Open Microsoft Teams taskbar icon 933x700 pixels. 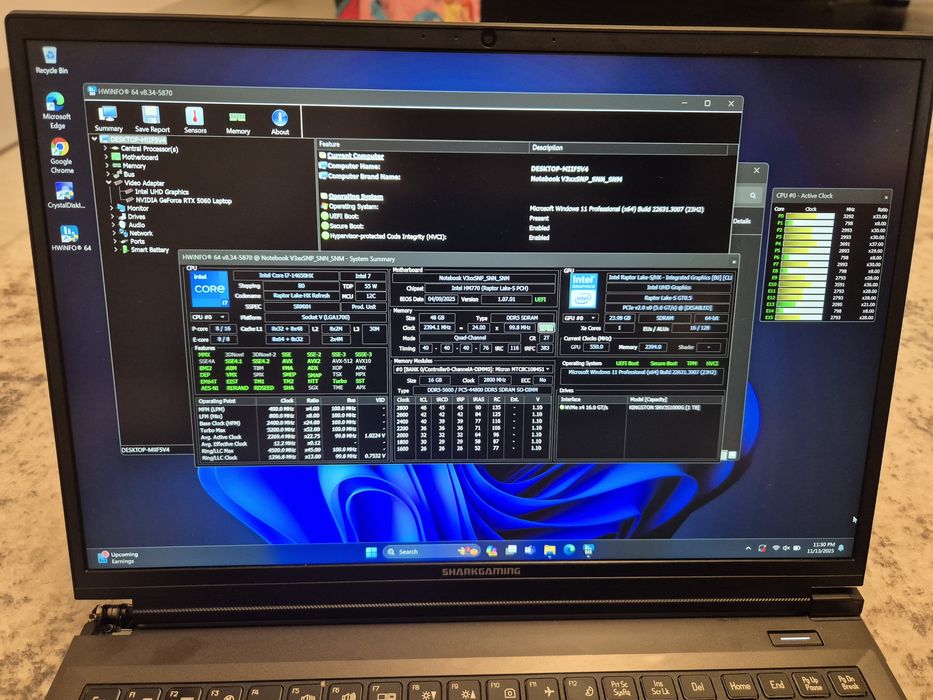[530, 550]
